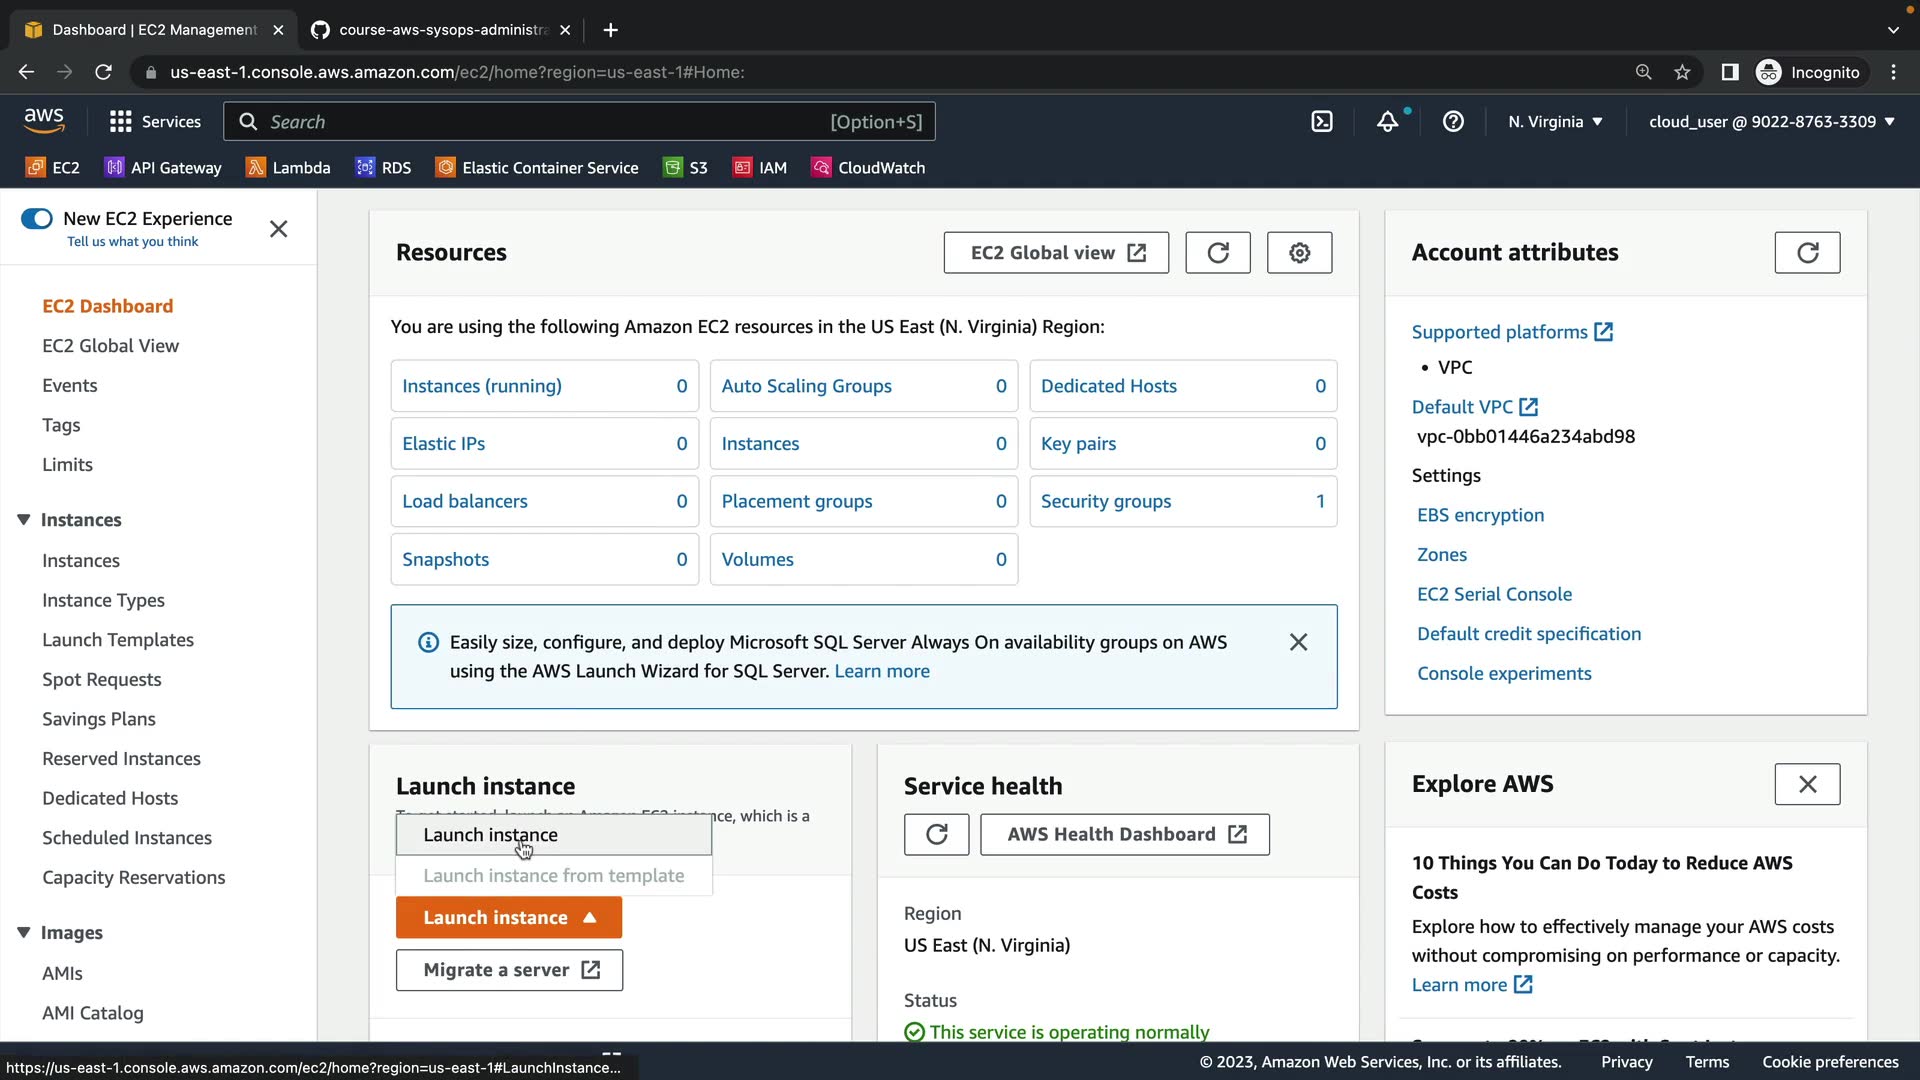Click the Lambda shortcut icon
This screenshot has width=1920, height=1080.
pos(256,168)
